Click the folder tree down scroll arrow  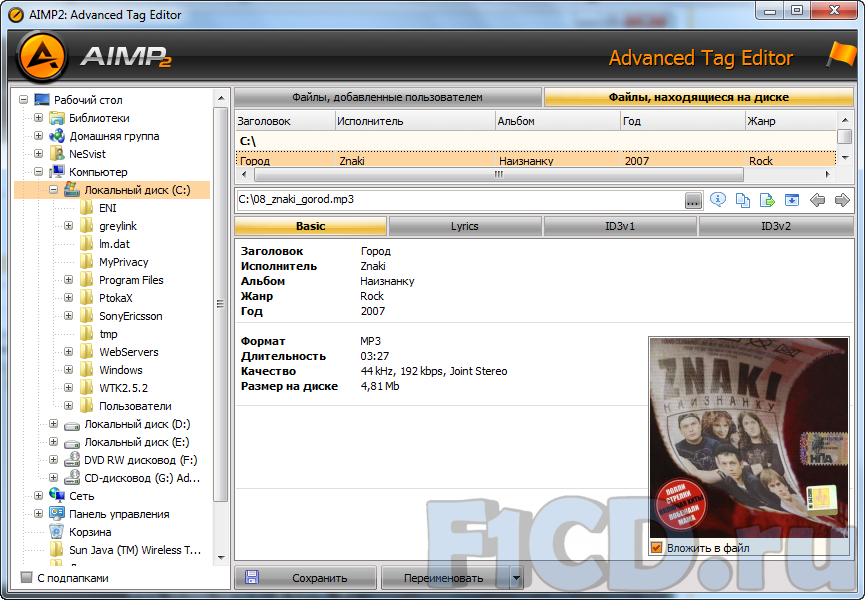click(221, 558)
